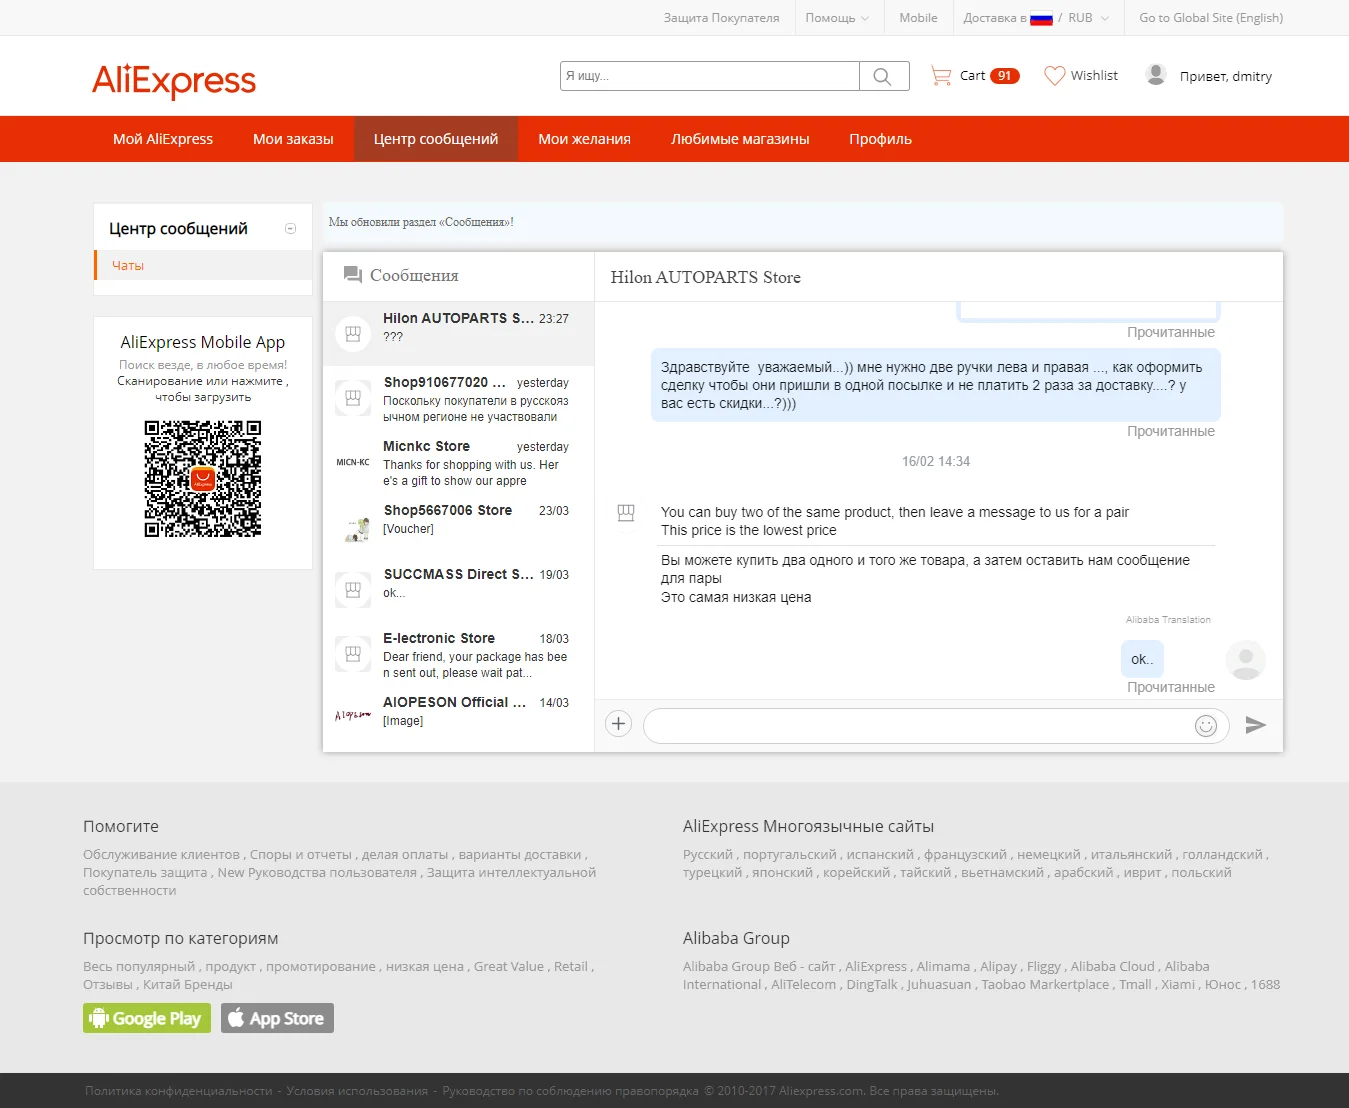Send message with the arrow icon
Screen dimensions: 1349x1108
(1256, 725)
